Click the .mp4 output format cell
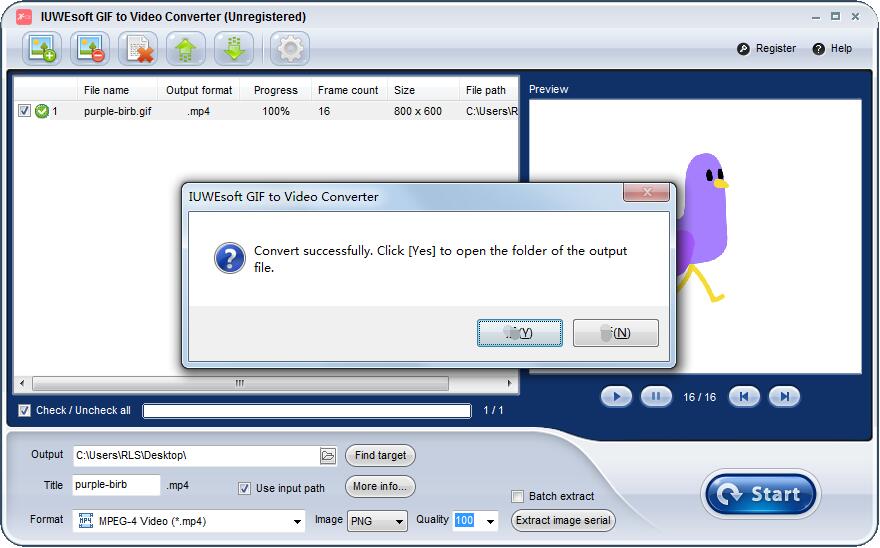 tap(199, 111)
